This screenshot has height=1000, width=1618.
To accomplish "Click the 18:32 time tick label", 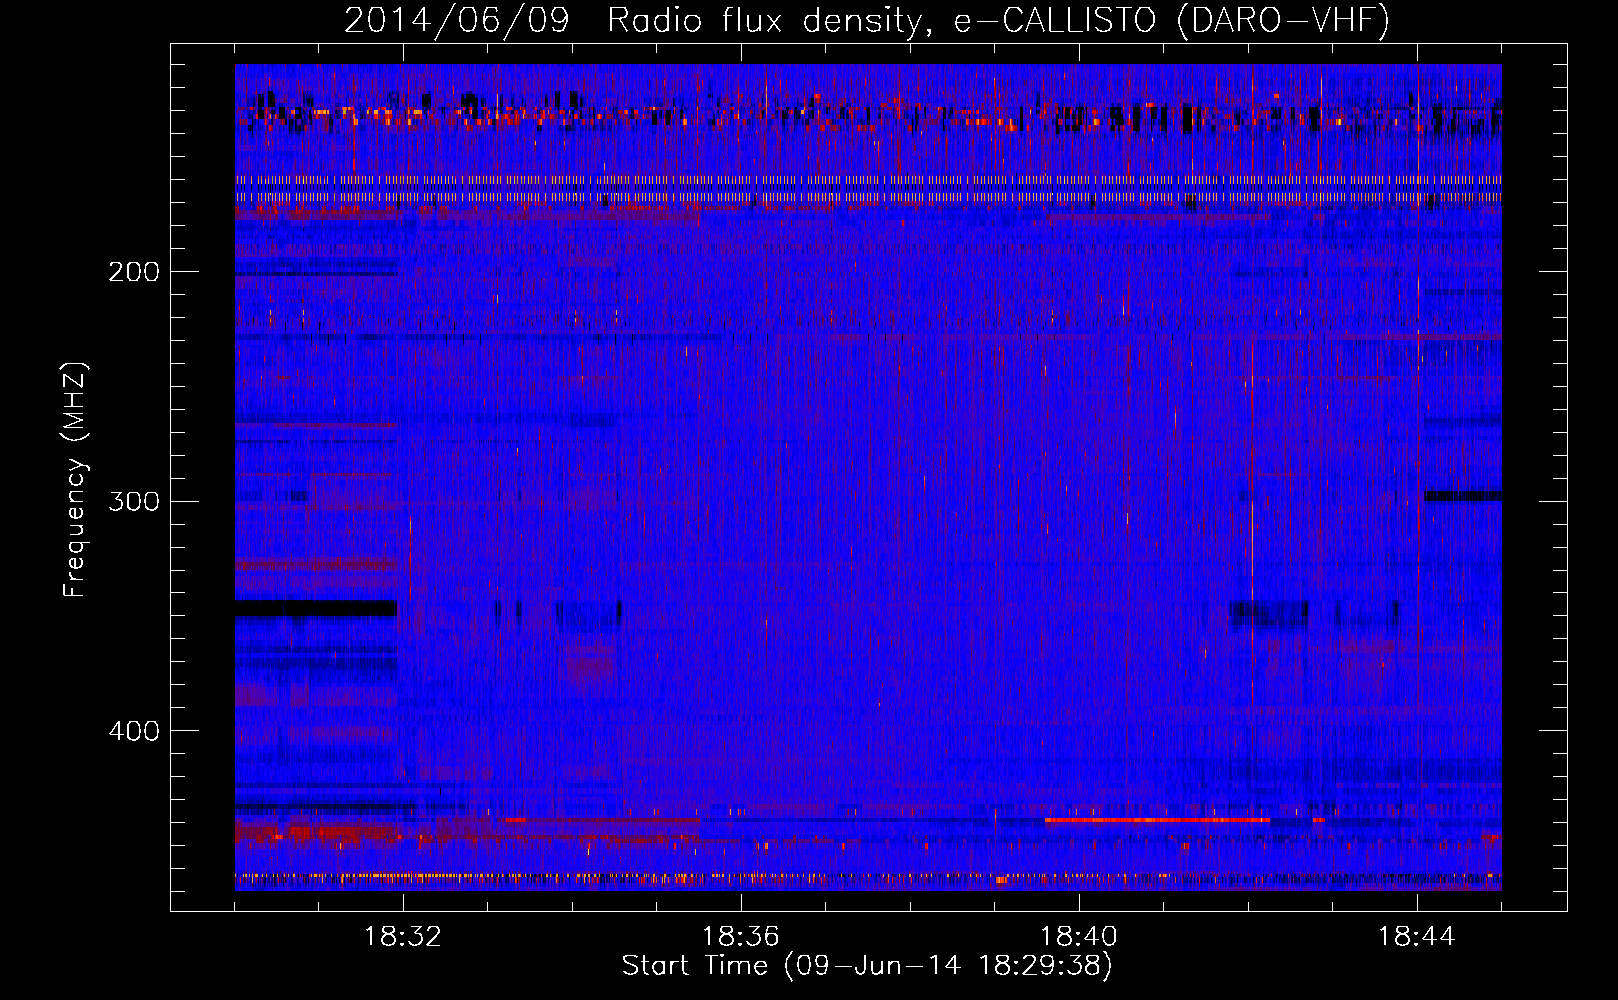I will pyautogui.click(x=403, y=937).
